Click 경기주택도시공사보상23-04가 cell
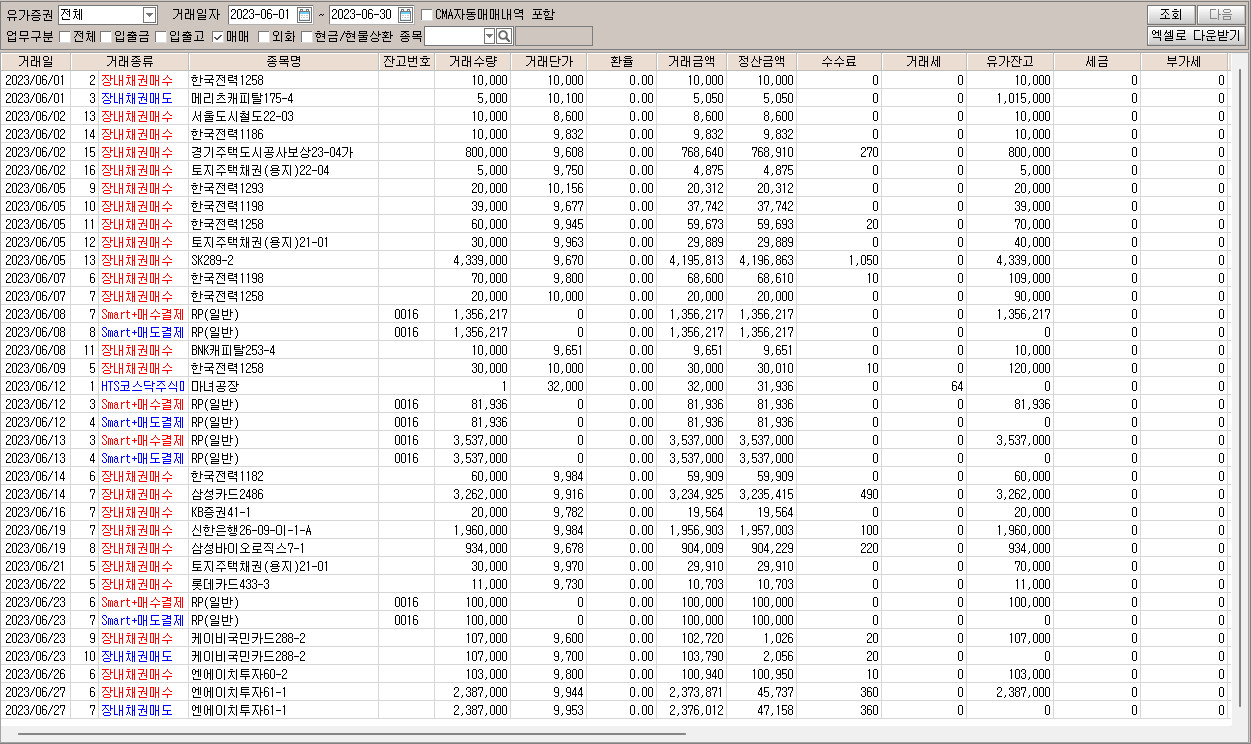Image resolution: width=1251 pixels, height=744 pixels. [272, 153]
